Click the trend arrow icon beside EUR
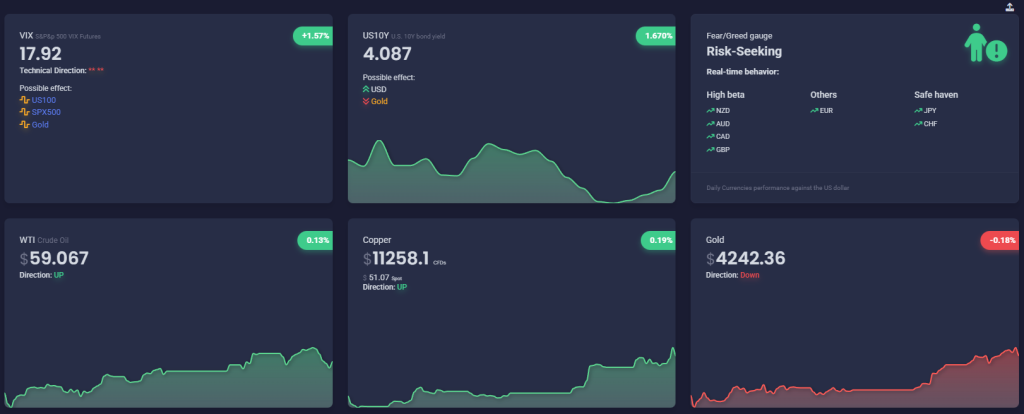1024x414 pixels. 814,110
